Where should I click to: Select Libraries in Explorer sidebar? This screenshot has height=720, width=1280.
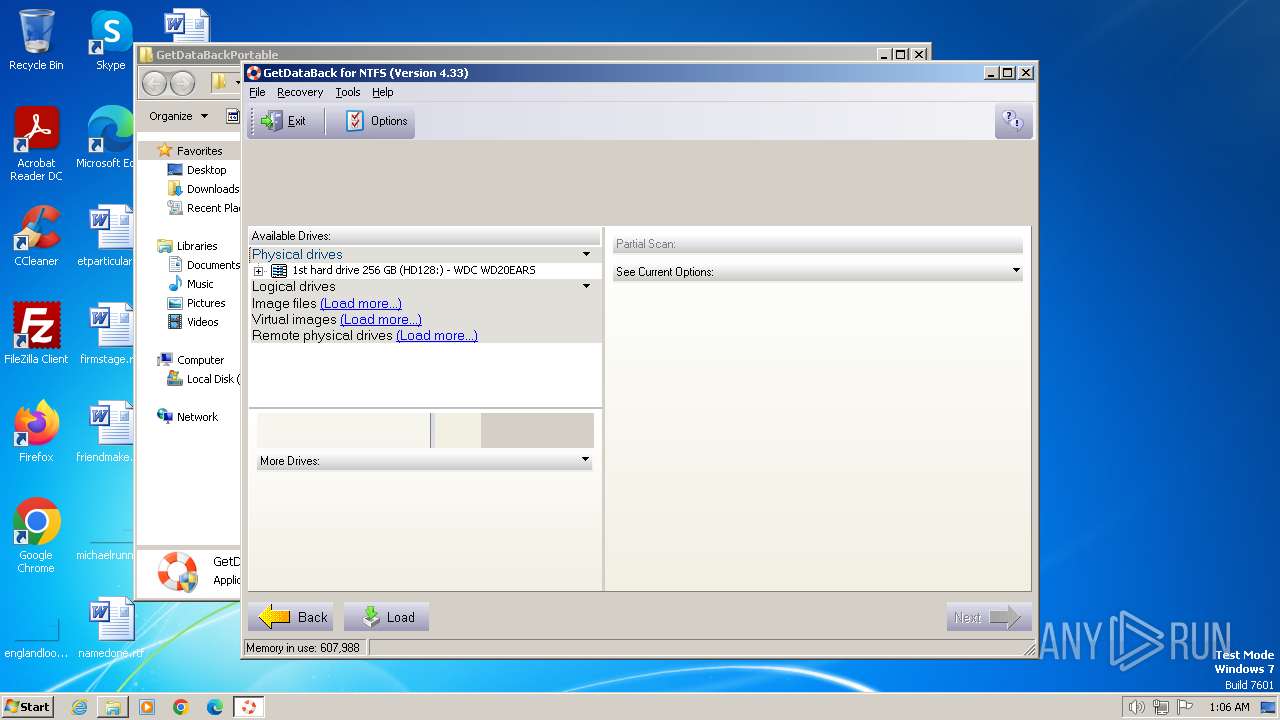[x=197, y=246]
